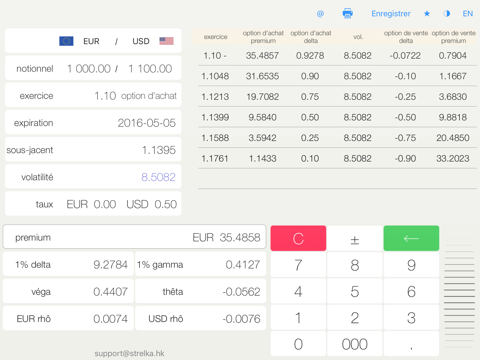
Task: Select the USD flag icon
Action: tap(166, 41)
